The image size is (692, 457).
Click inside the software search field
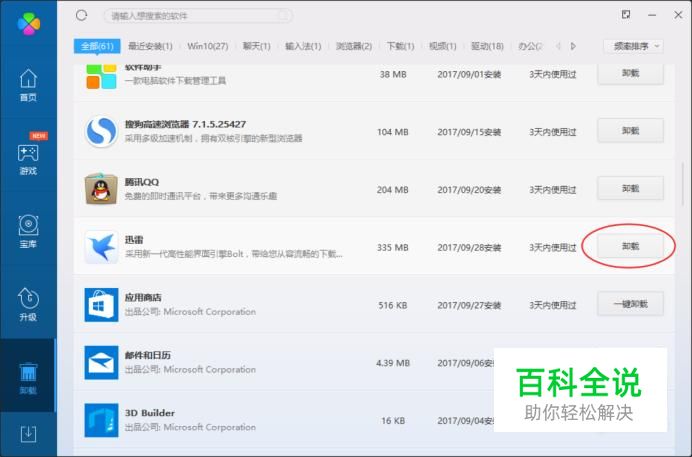[x=198, y=16]
